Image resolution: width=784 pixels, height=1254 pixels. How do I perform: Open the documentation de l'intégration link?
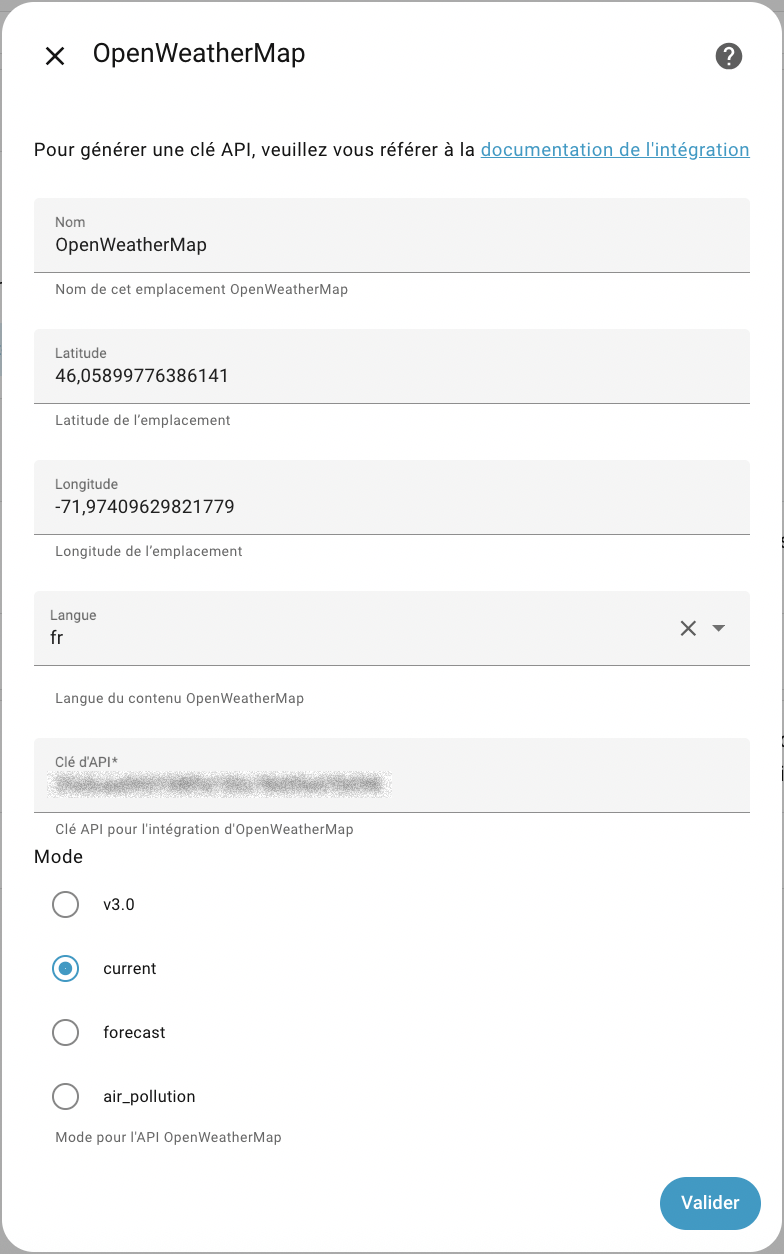[615, 150]
